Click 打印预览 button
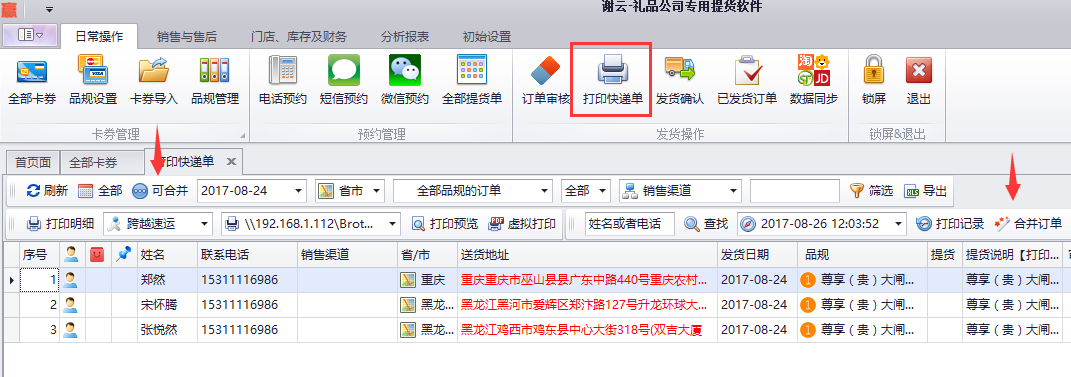 445,223
